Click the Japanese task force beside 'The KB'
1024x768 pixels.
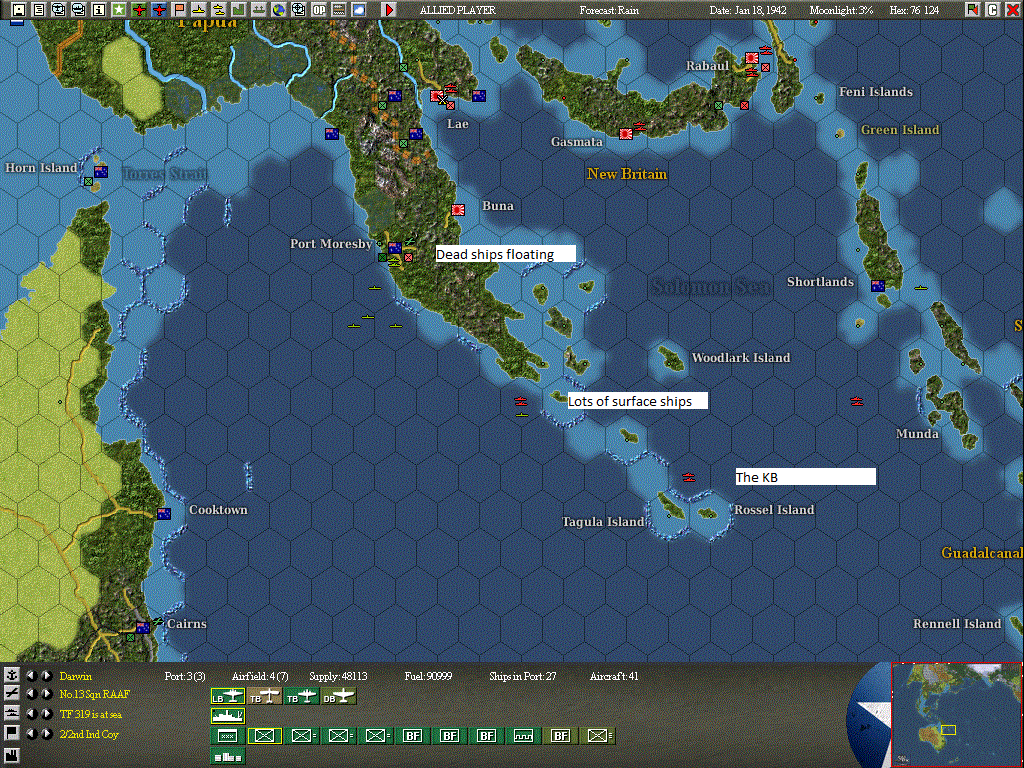point(688,477)
